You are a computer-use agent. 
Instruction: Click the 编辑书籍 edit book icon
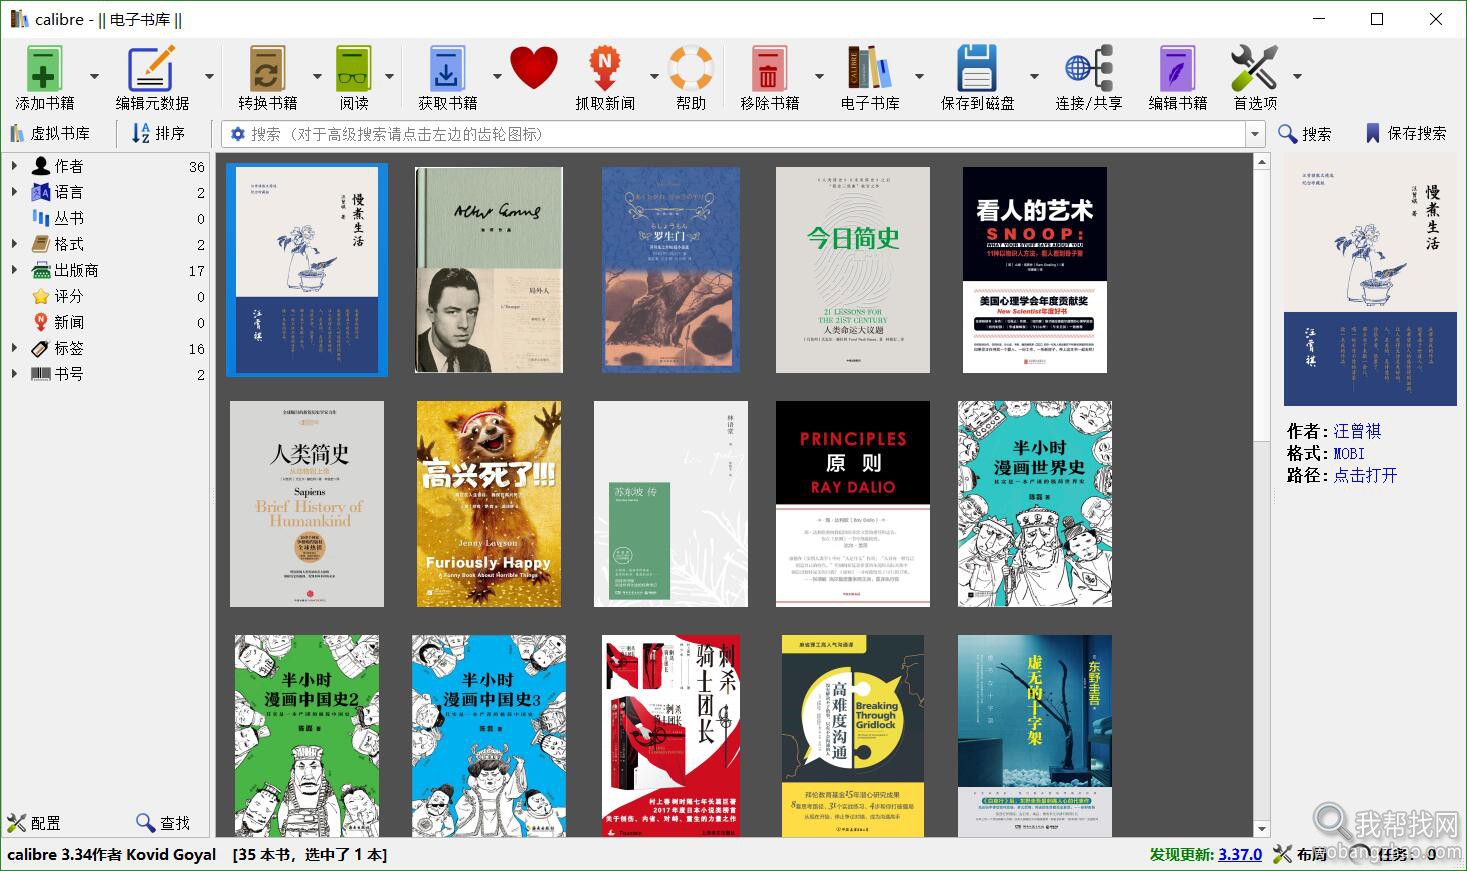[x=1177, y=69]
